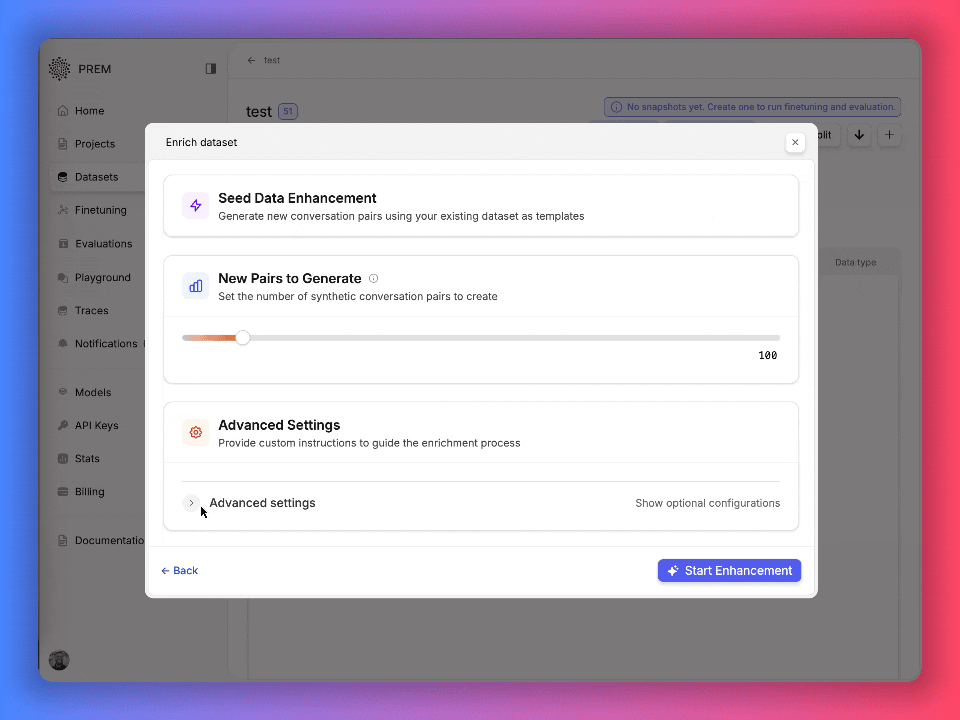
Task: Open Billing page
Action: (89, 492)
